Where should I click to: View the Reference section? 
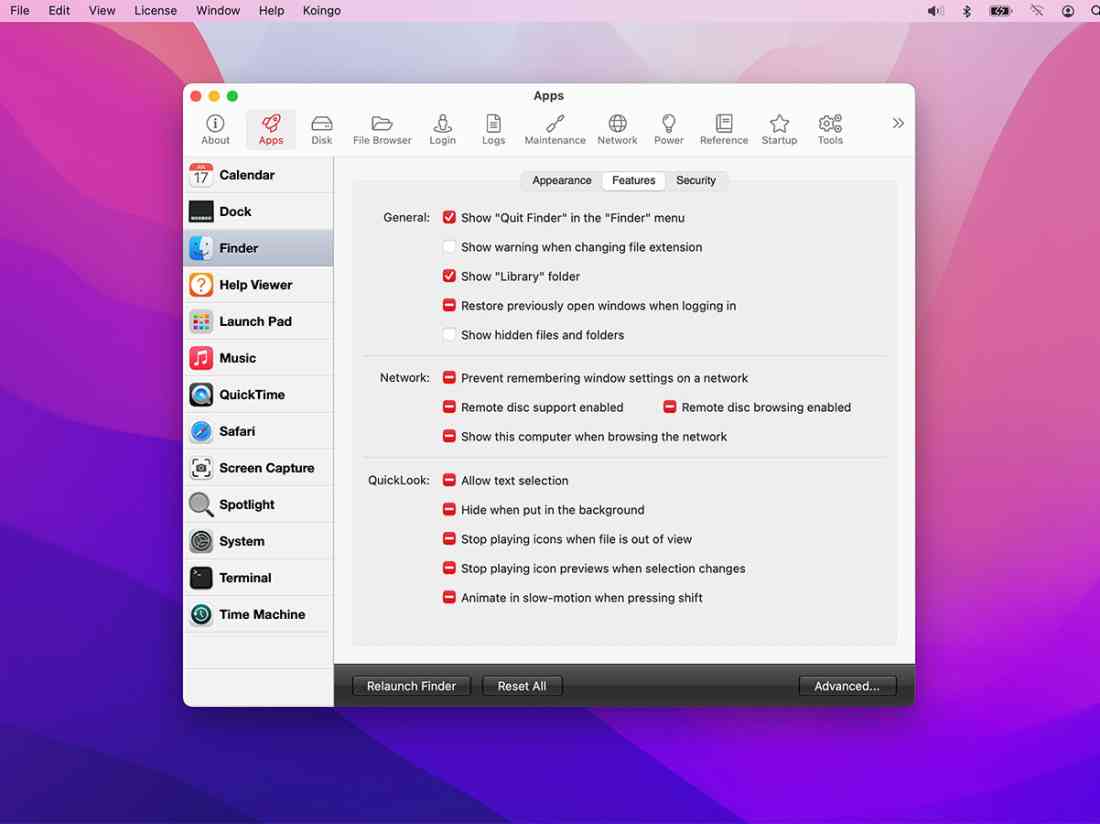(x=723, y=128)
